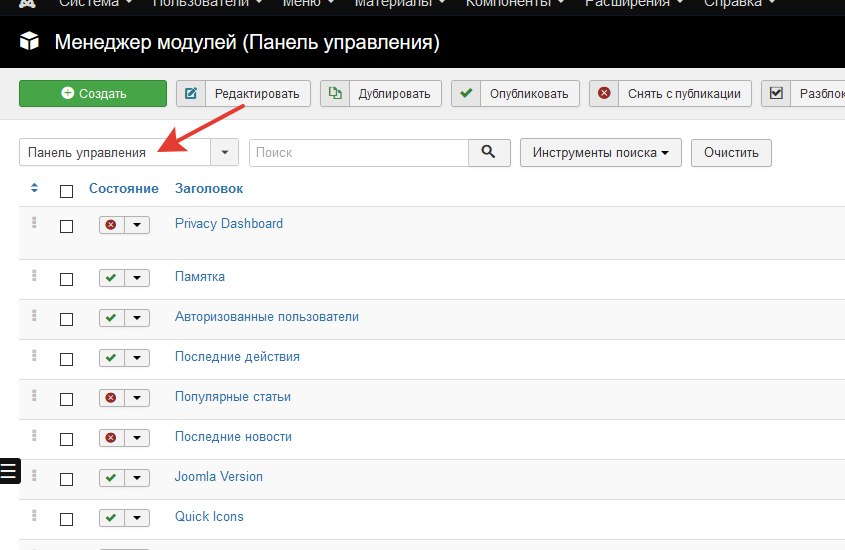Grab Joomla Version row drag handle

pyautogui.click(x=34, y=475)
